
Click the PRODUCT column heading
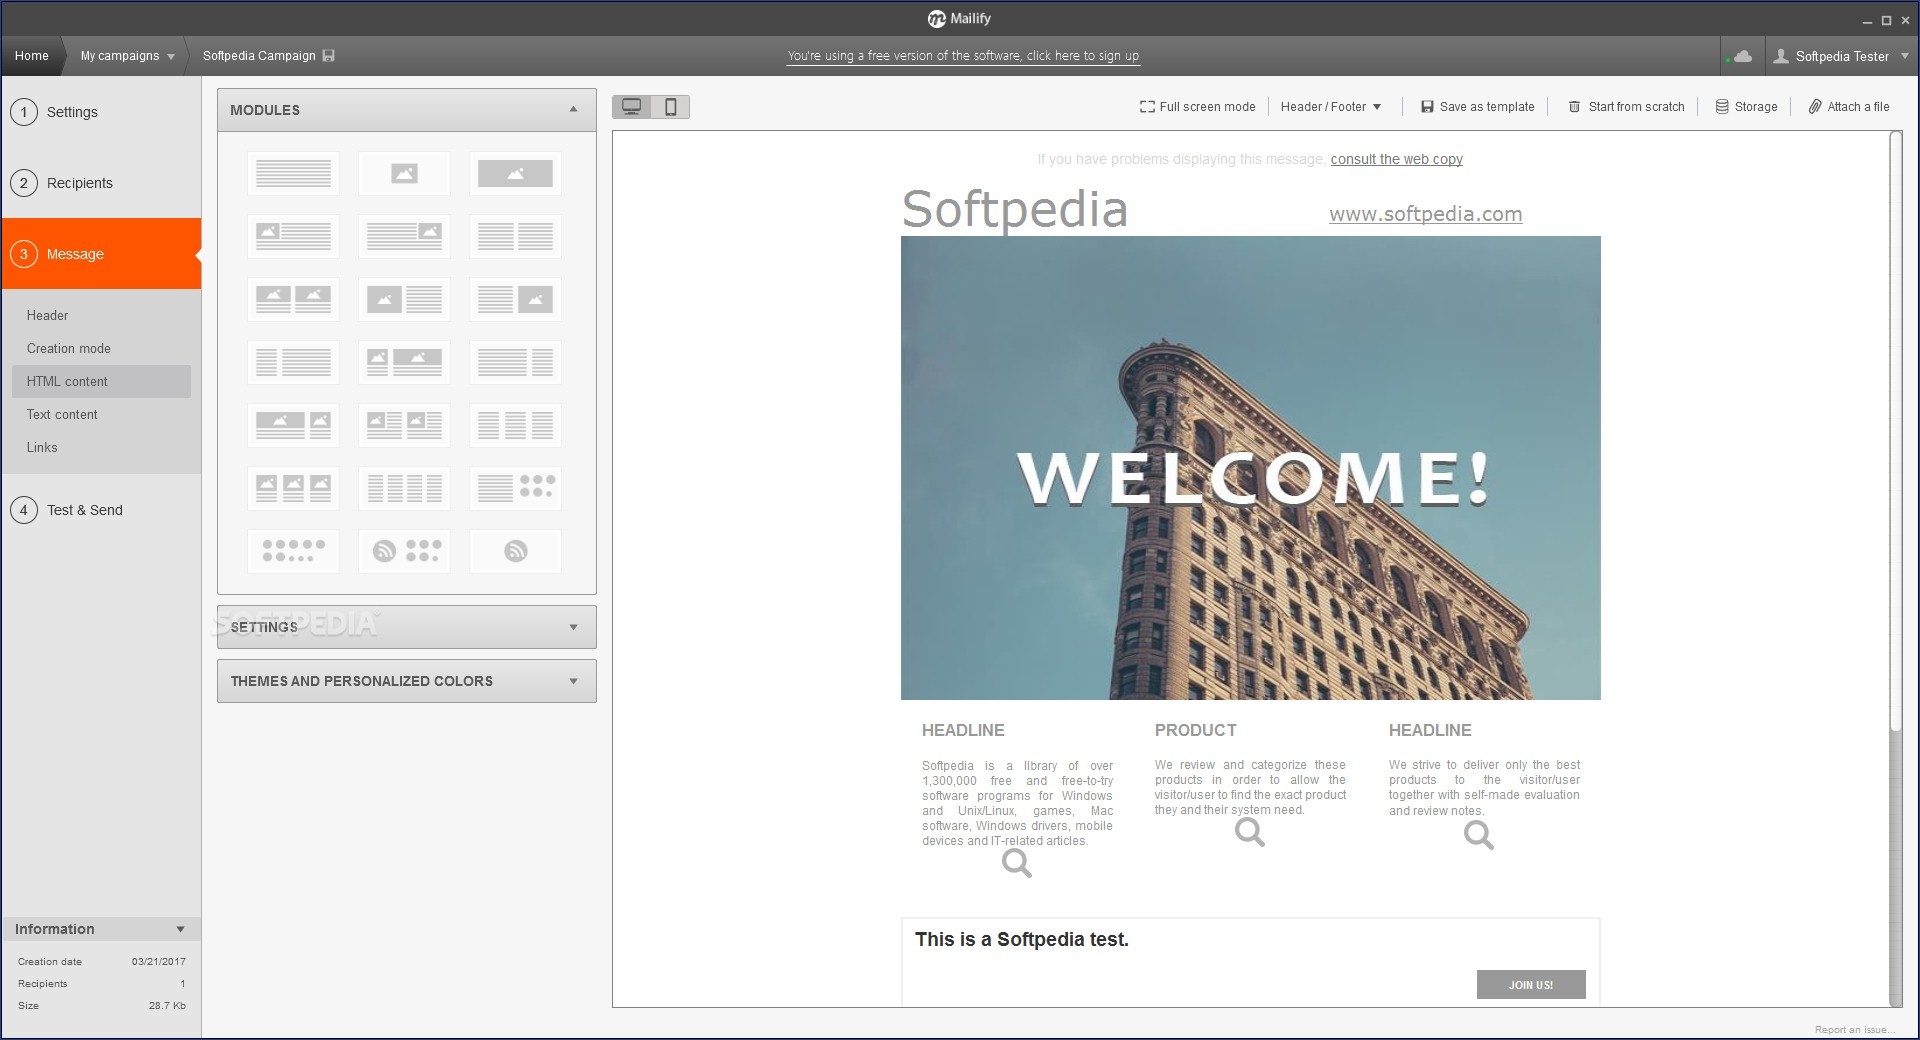(1195, 730)
